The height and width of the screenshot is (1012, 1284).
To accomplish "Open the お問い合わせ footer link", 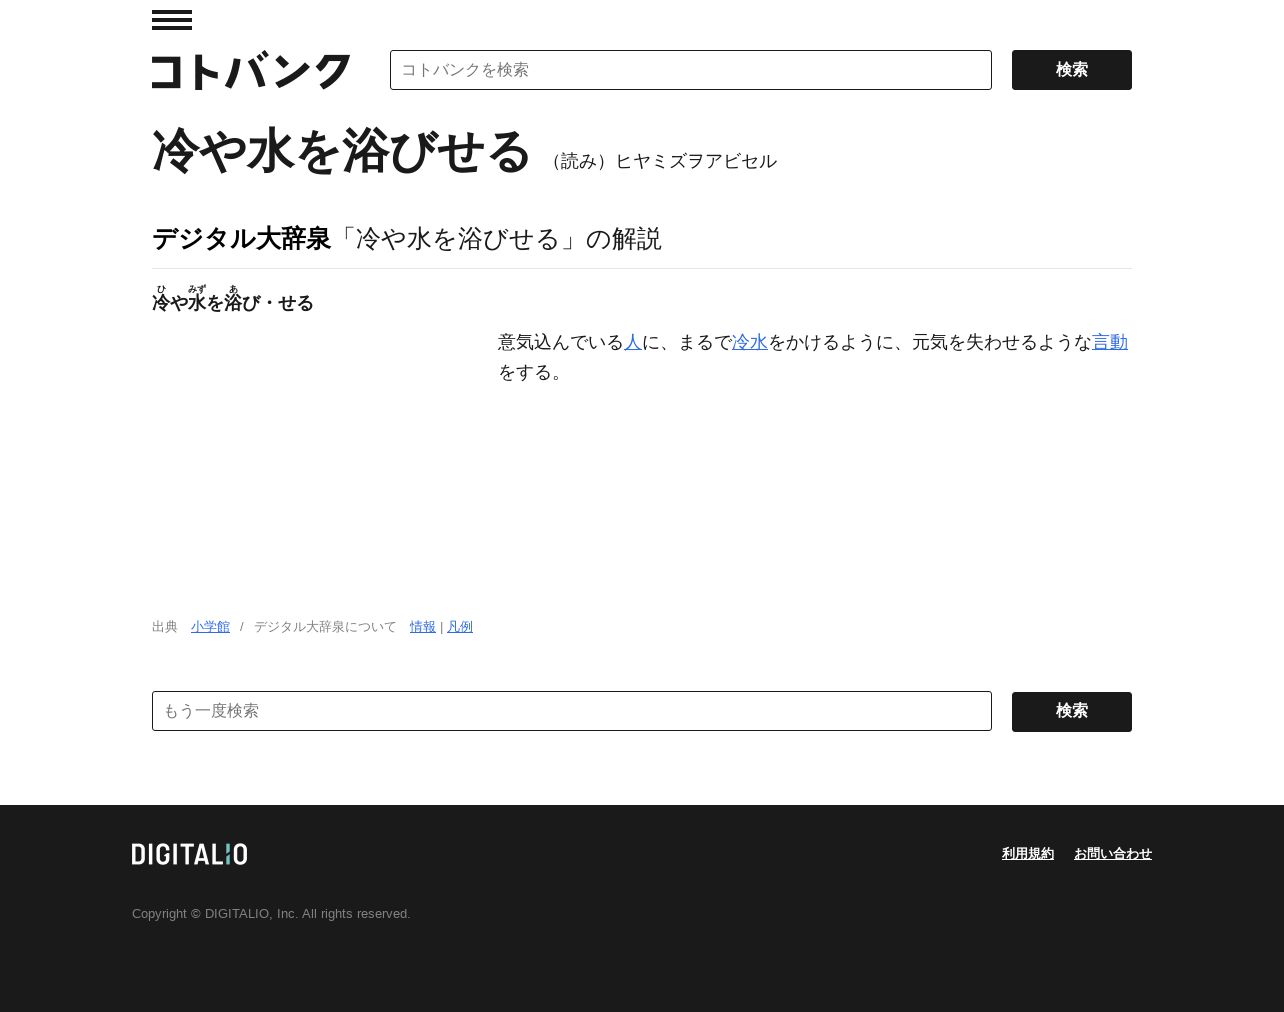I will tap(1113, 853).
